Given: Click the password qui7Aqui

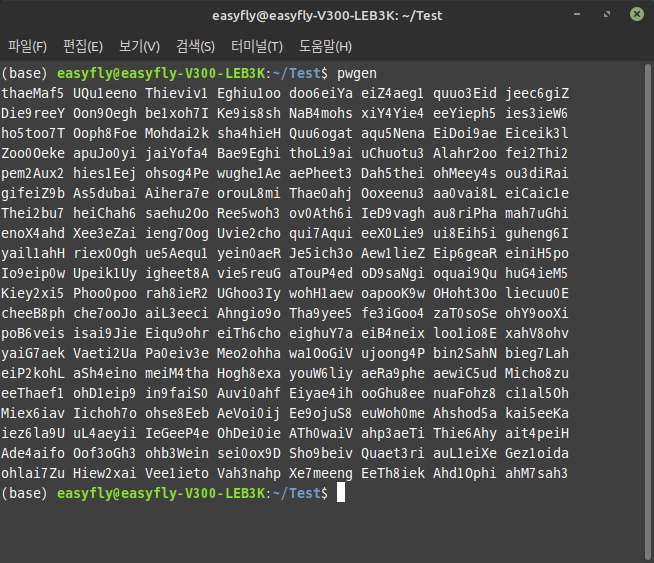Looking at the screenshot, I should pyautogui.click(x=321, y=234).
